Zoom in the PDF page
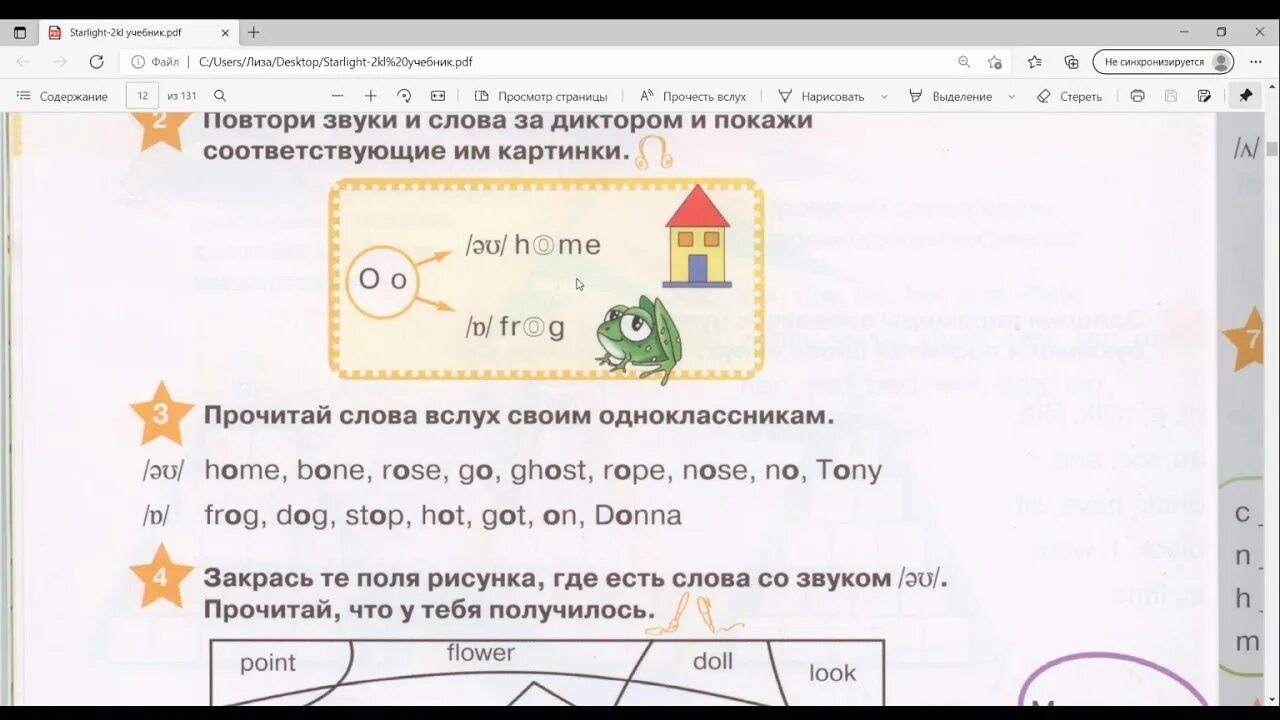1280x720 pixels. tap(370, 96)
